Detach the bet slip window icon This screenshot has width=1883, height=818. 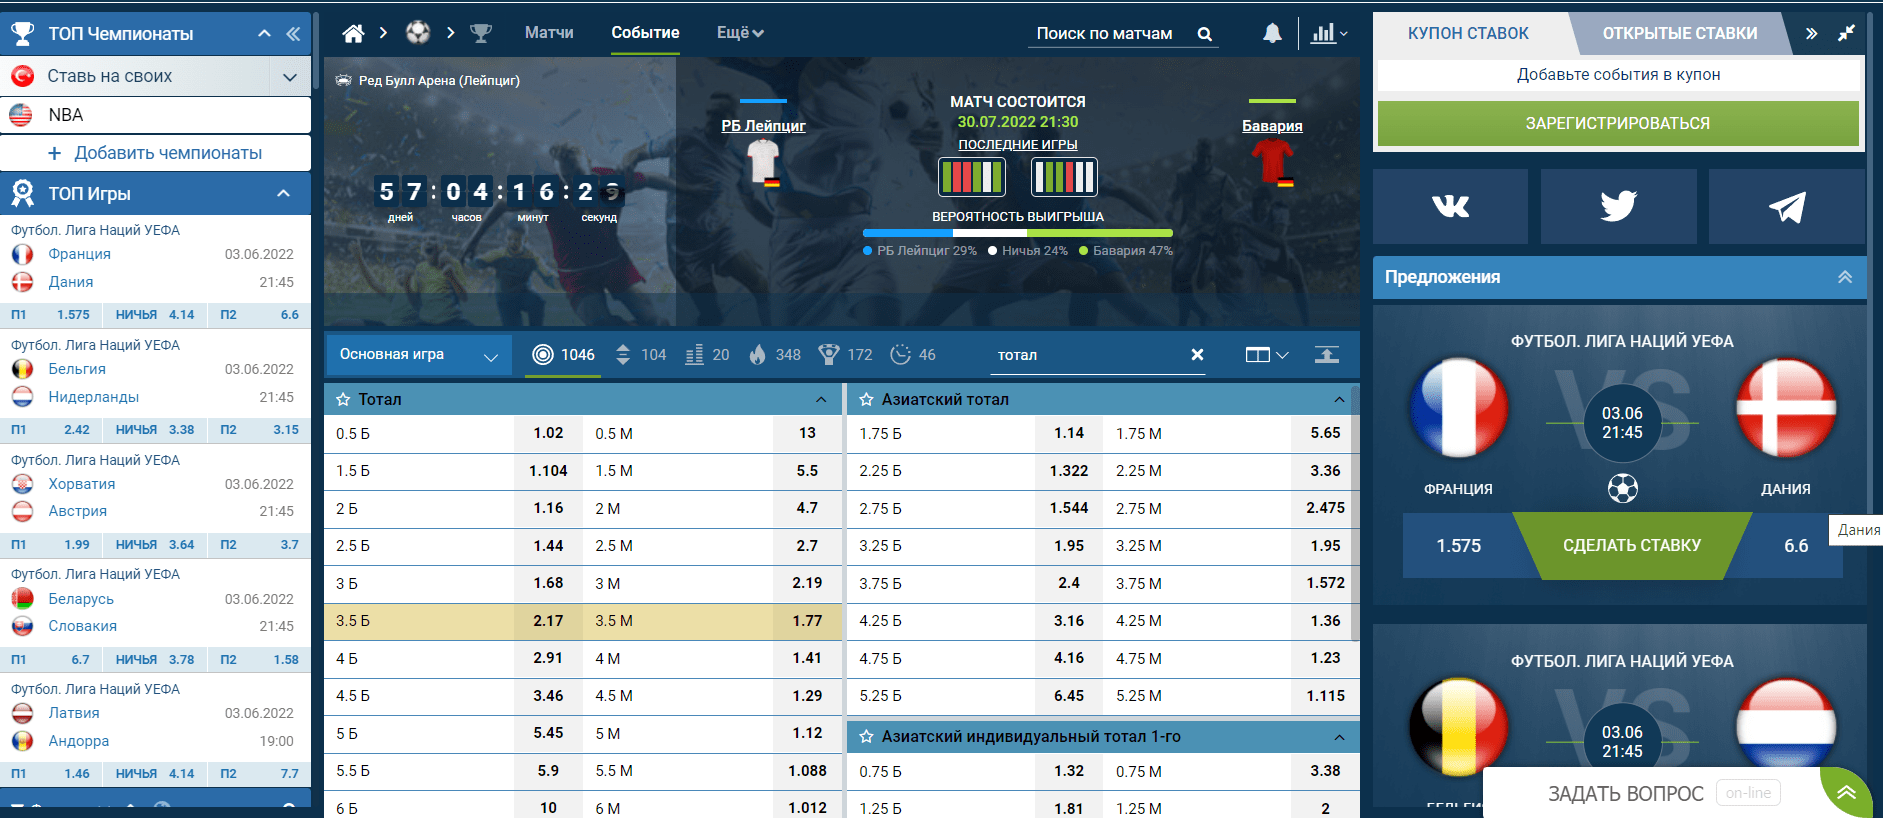point(1846,33)
